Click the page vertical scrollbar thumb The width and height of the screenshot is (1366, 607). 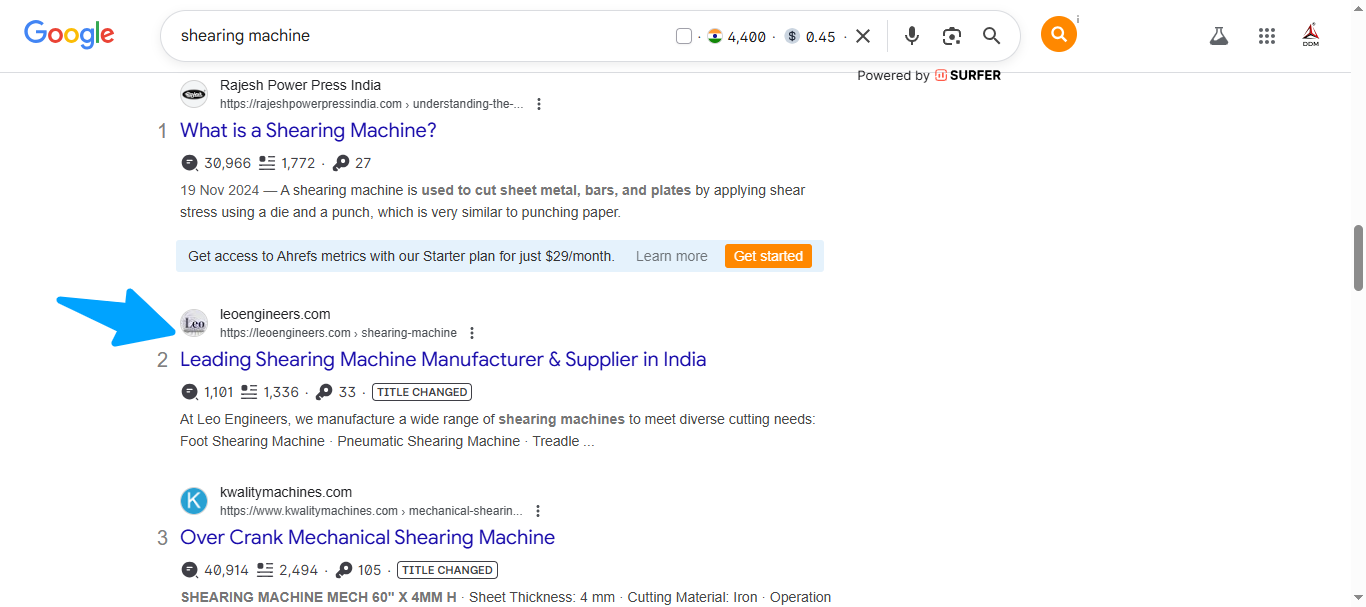pos(1357,257)
